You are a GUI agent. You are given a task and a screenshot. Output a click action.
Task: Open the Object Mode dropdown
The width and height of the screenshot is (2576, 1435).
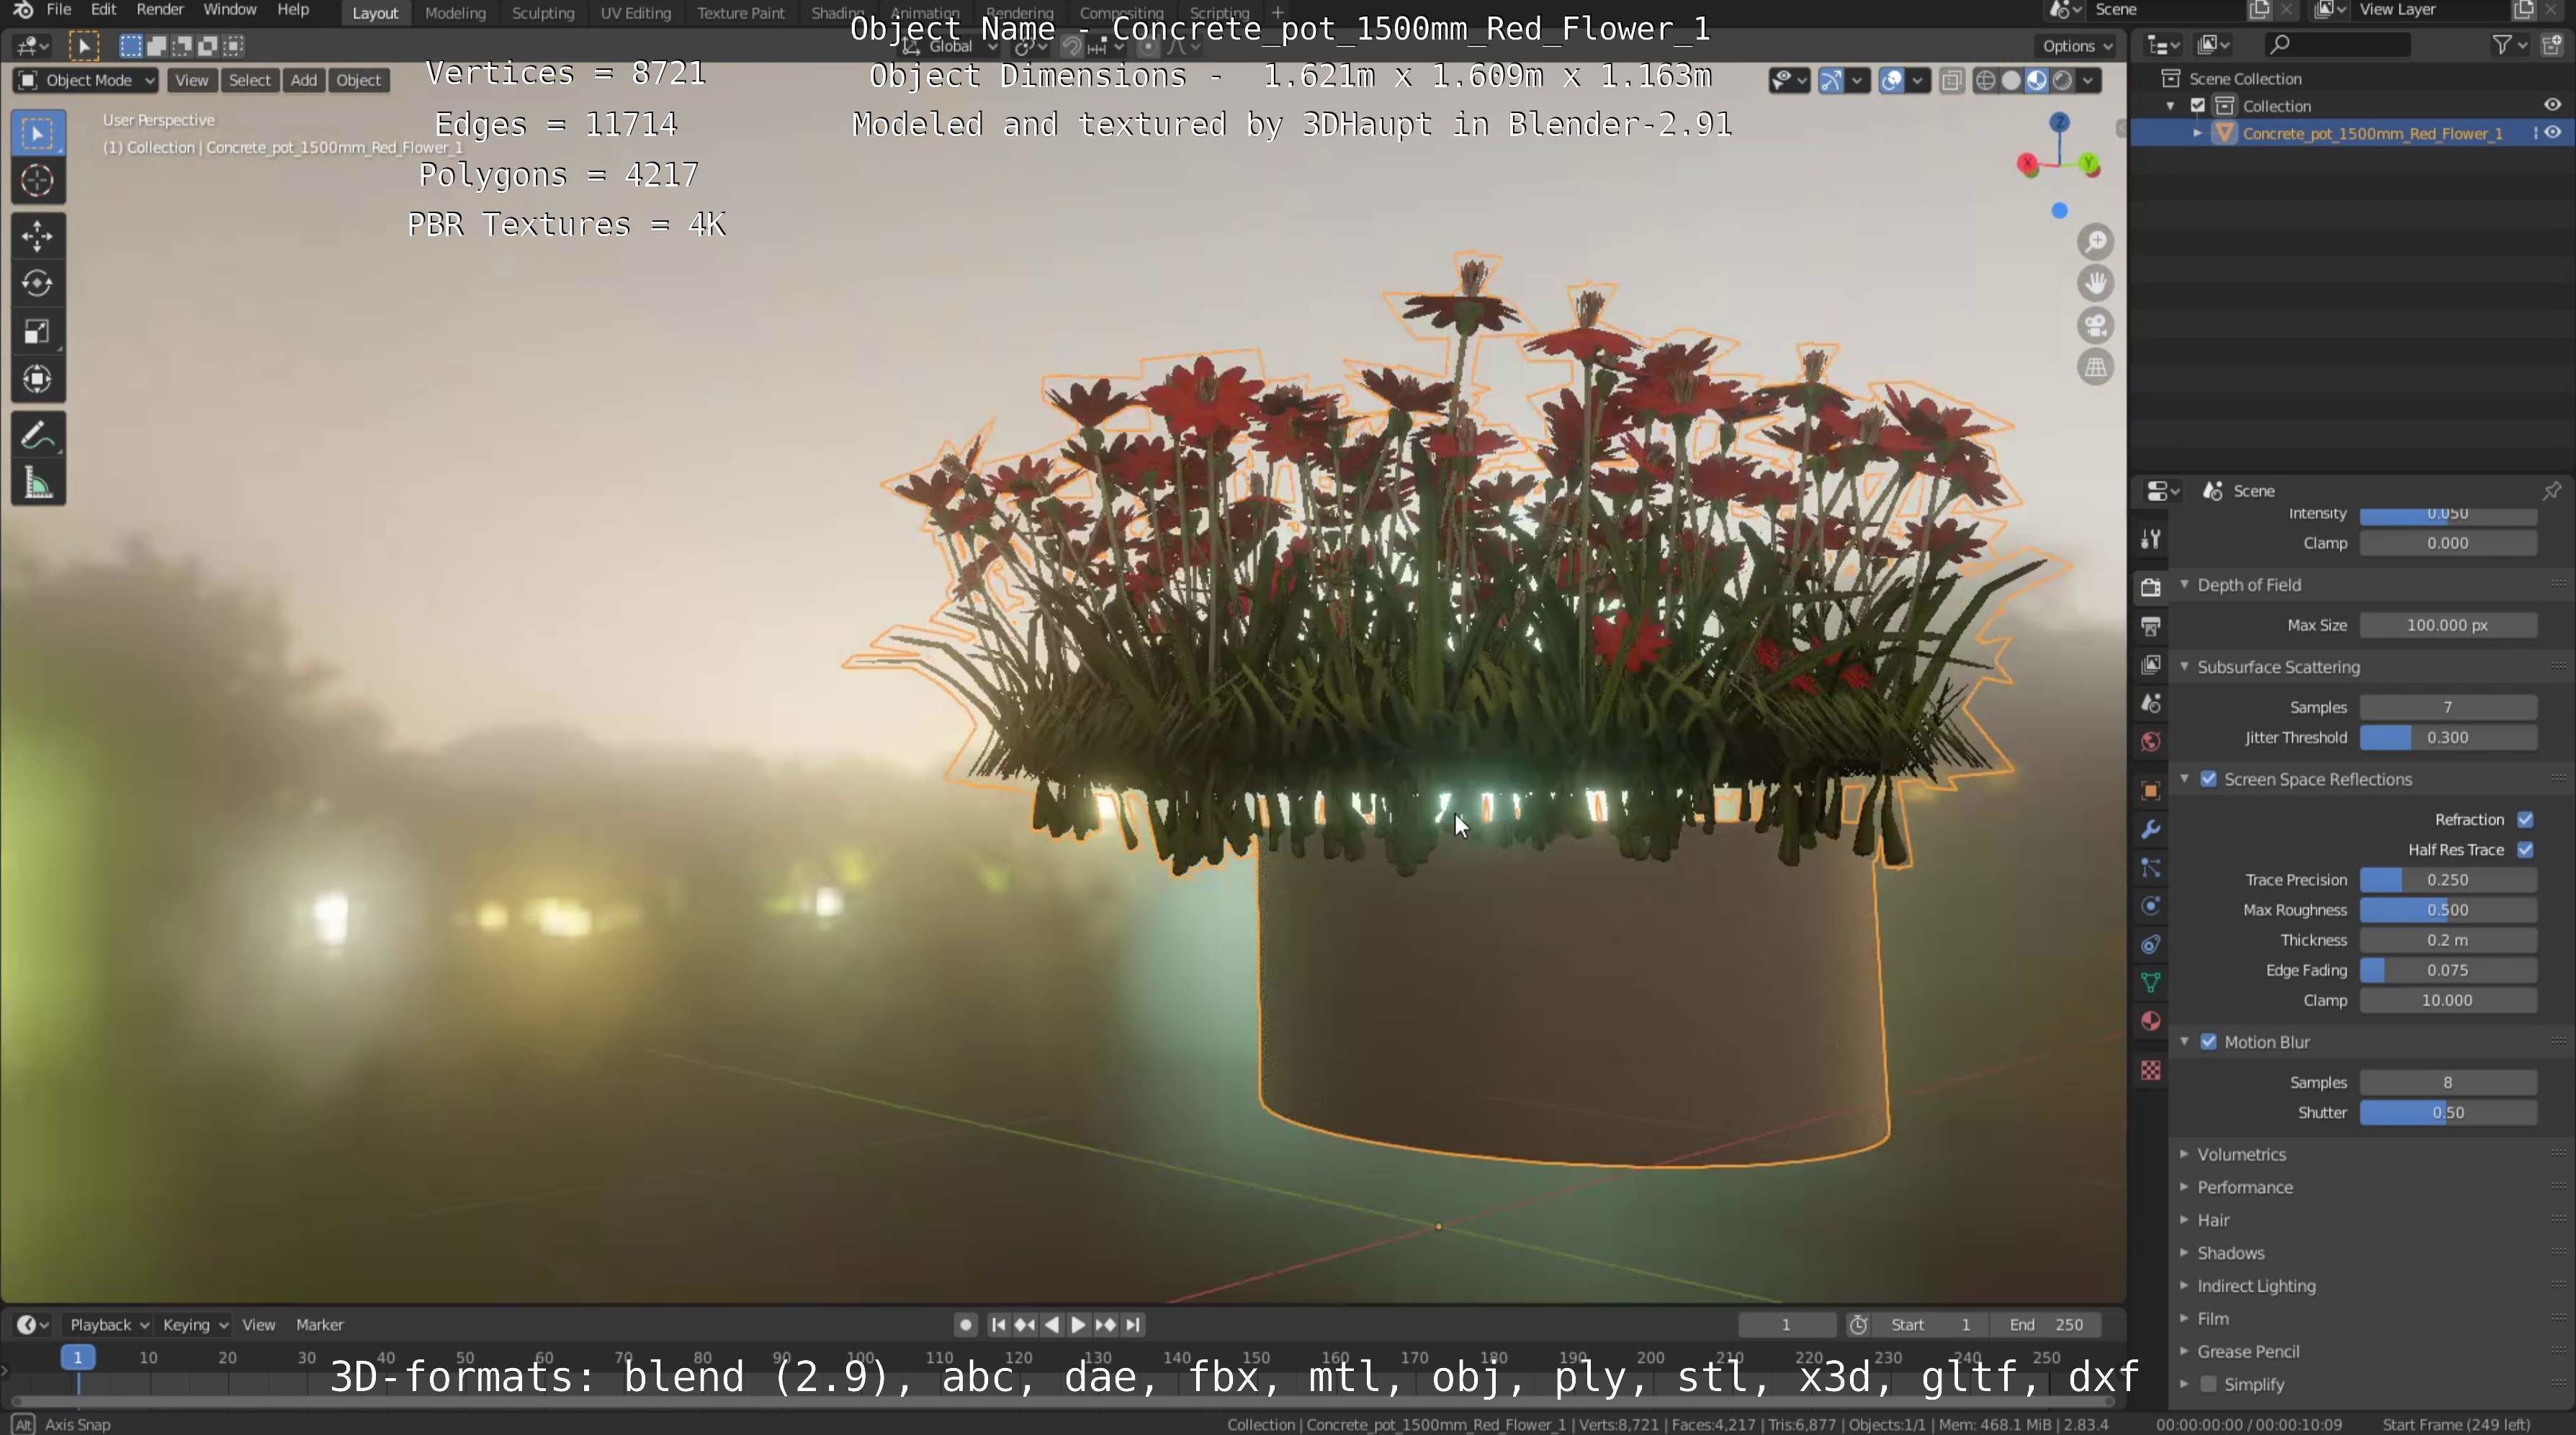tap(86, 80)
